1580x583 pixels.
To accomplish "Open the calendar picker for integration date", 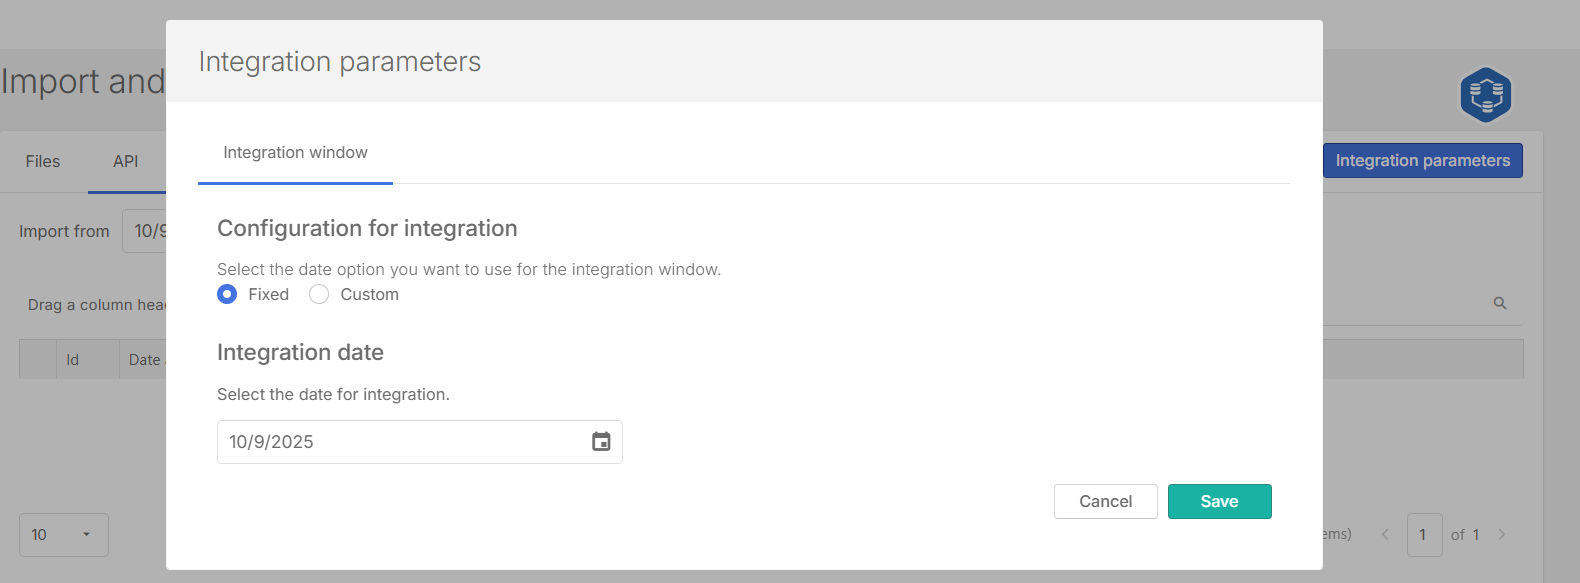I will [601, 442].
